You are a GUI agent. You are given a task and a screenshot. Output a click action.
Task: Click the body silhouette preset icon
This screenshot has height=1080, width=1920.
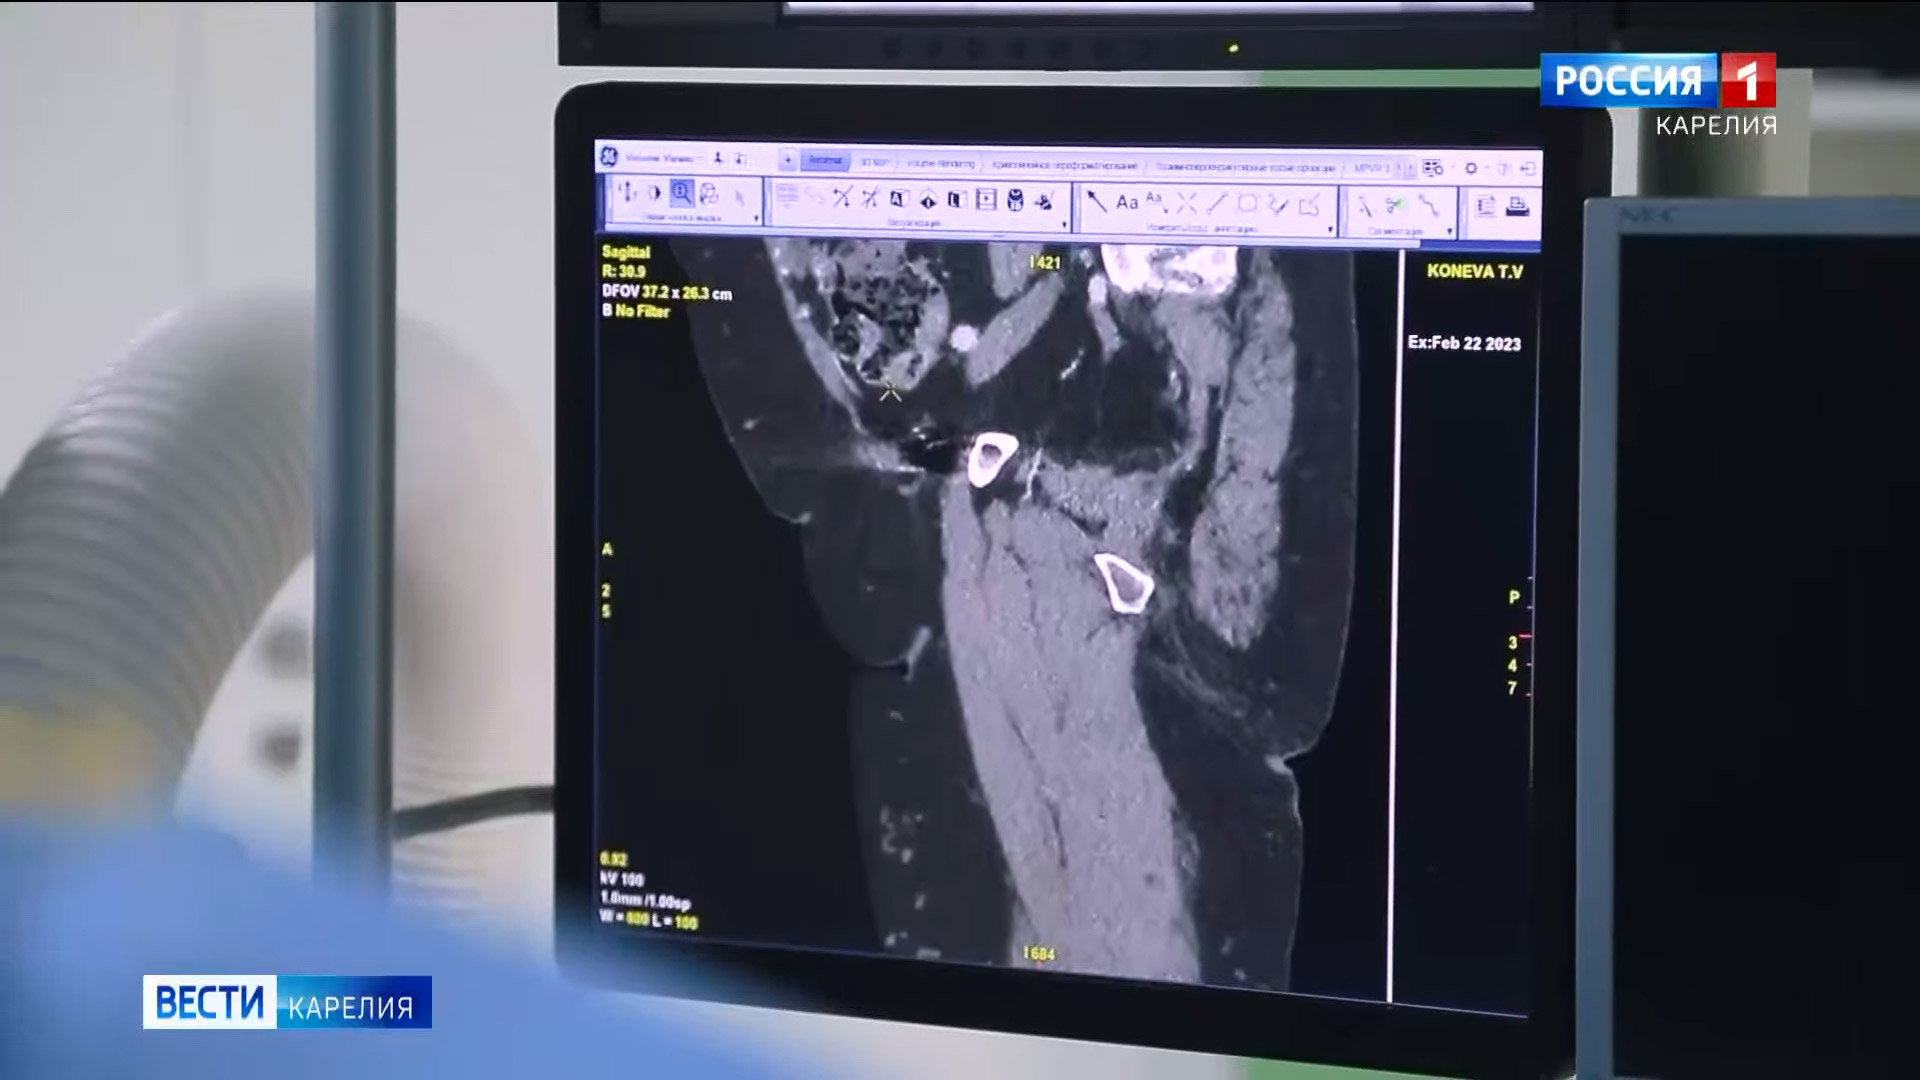tap(1015, 200)
